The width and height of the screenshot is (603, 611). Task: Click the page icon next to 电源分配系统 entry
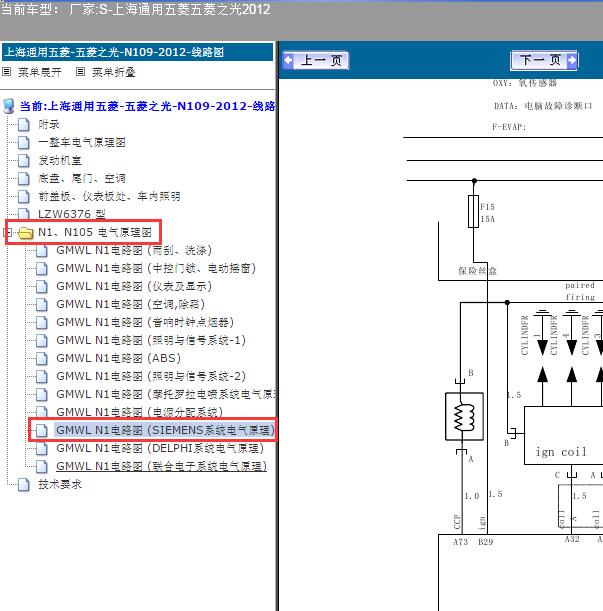point(42,412)
